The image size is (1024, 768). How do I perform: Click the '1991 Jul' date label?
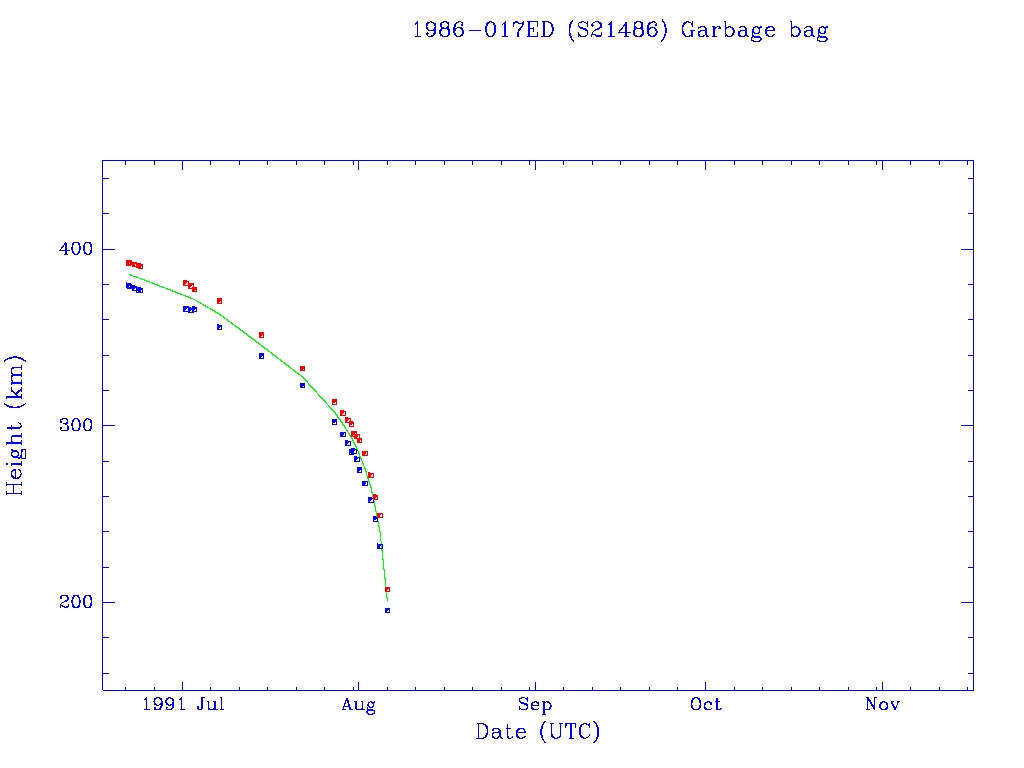click(x=182, y=705)
